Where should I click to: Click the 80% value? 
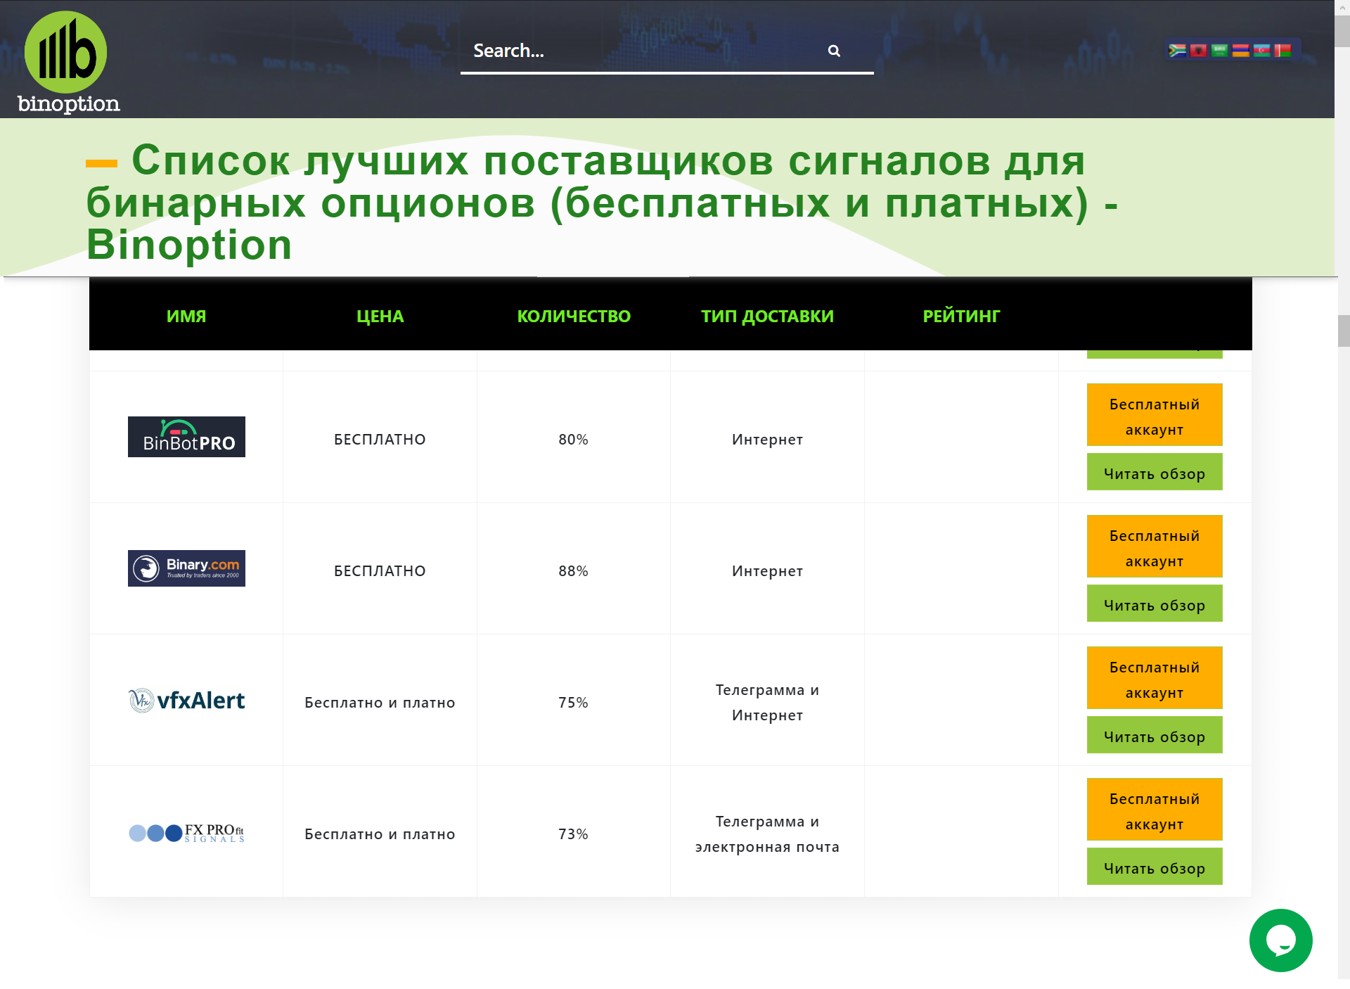[x=573, y=439]
